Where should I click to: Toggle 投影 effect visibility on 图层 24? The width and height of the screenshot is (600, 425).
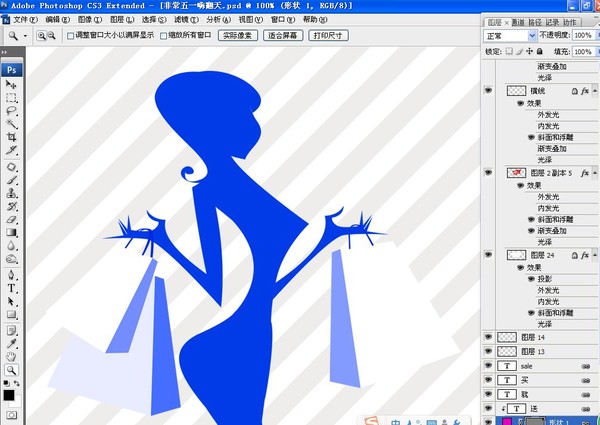(531, 279)
